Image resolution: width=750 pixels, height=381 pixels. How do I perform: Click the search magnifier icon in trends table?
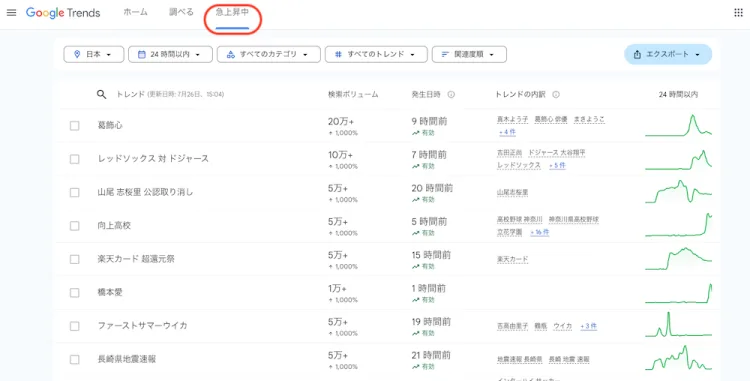pyautogui.click(x=101, y=95)
